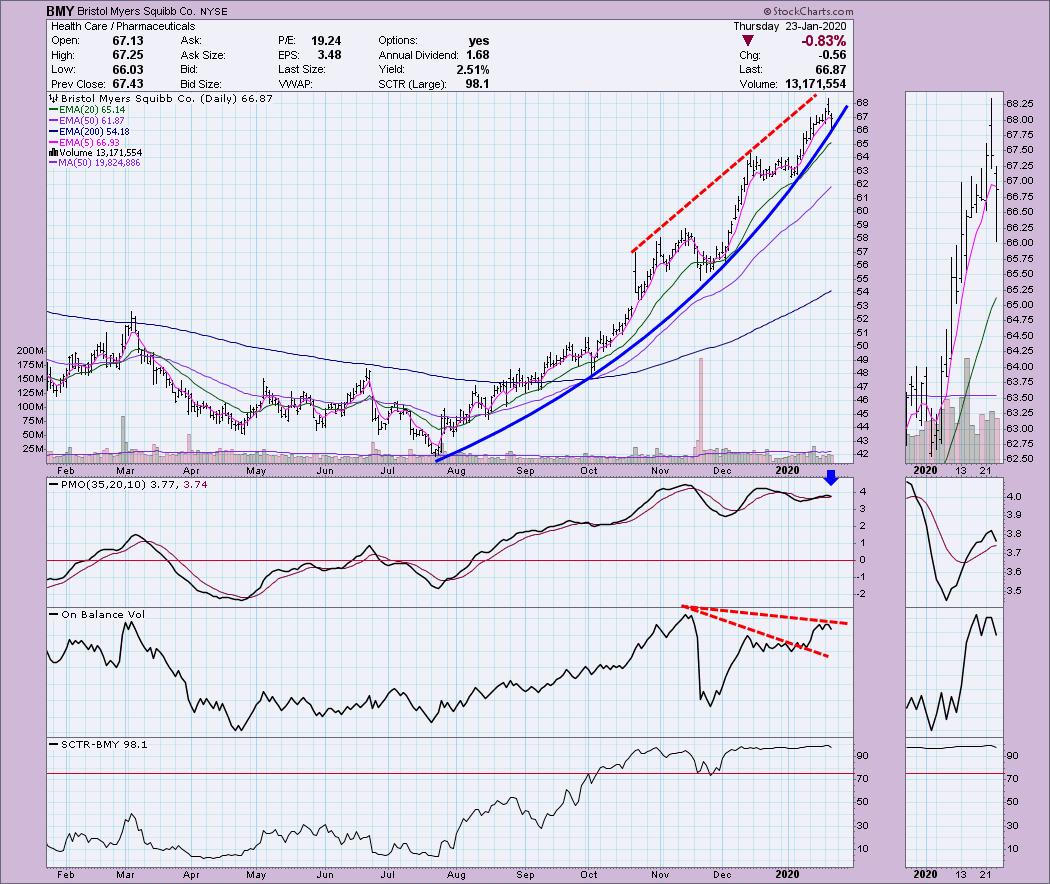Click the percent change -0.83%
The width and height of the screenshot is (1050, 884).
pyautogui.click(x=824, y=41)
